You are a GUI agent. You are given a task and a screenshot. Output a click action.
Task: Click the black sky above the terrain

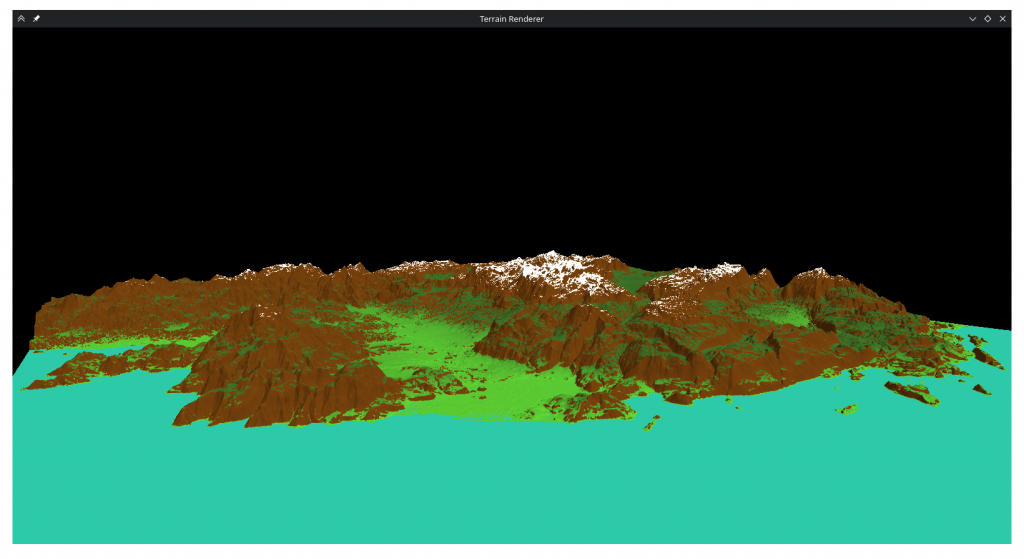coord(500,130)
